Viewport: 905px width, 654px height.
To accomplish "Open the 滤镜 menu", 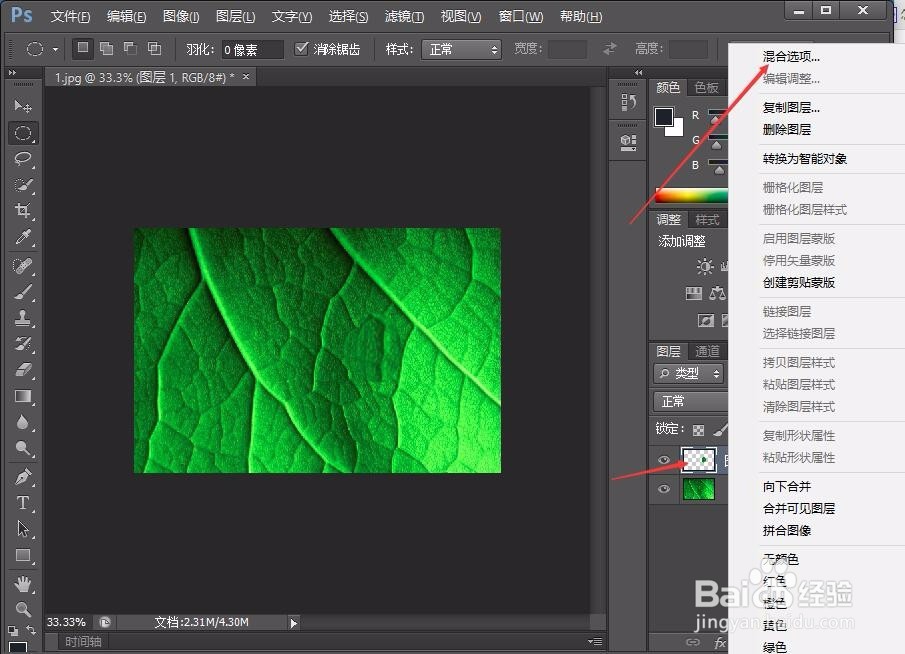I will [403, 15].
